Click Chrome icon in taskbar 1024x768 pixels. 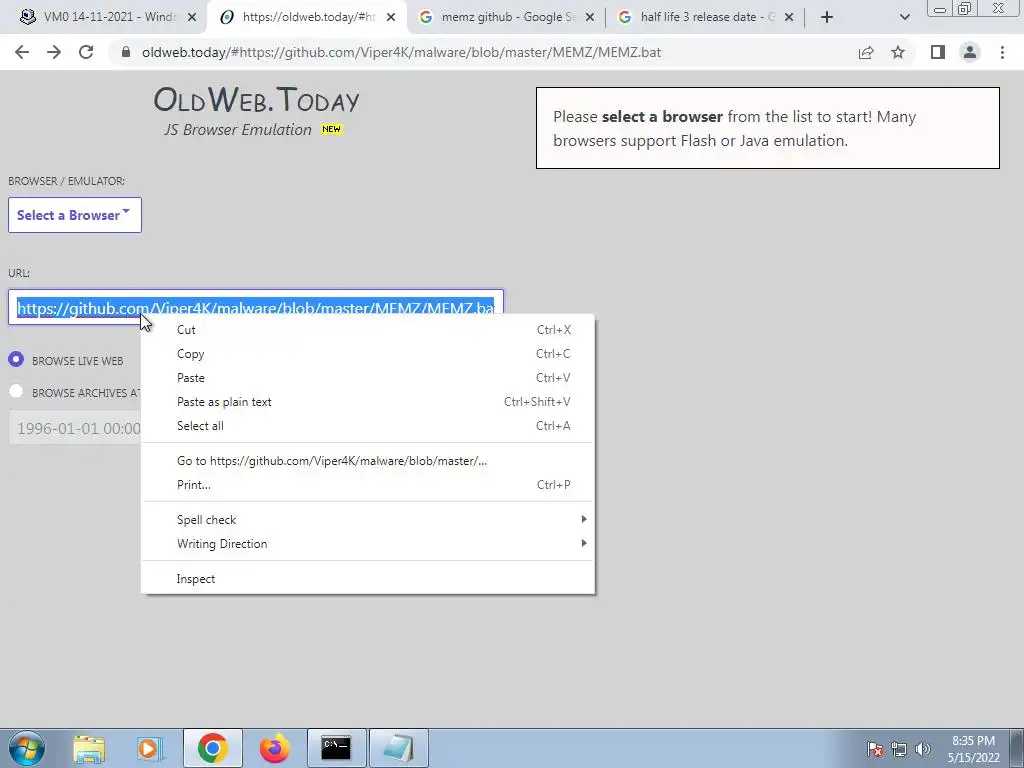click(212, 748)
